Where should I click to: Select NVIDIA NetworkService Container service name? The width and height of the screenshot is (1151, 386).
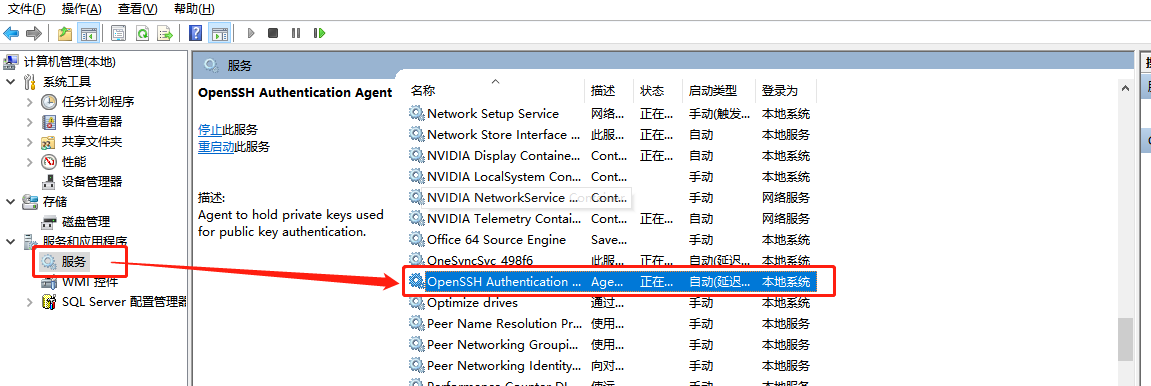point(504,197)
